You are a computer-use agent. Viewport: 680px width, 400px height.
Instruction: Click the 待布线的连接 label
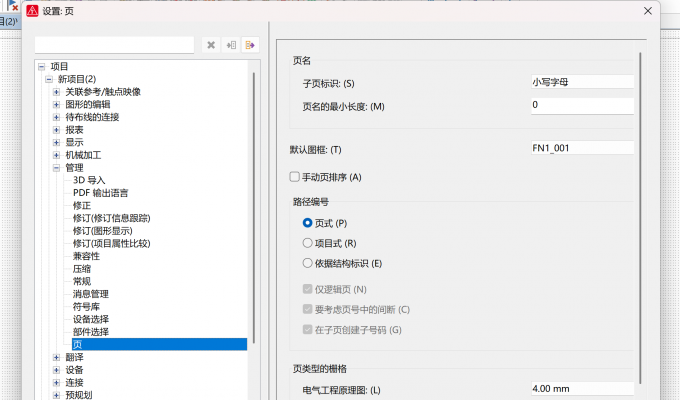pyautogui.click(x=92, y=117)
